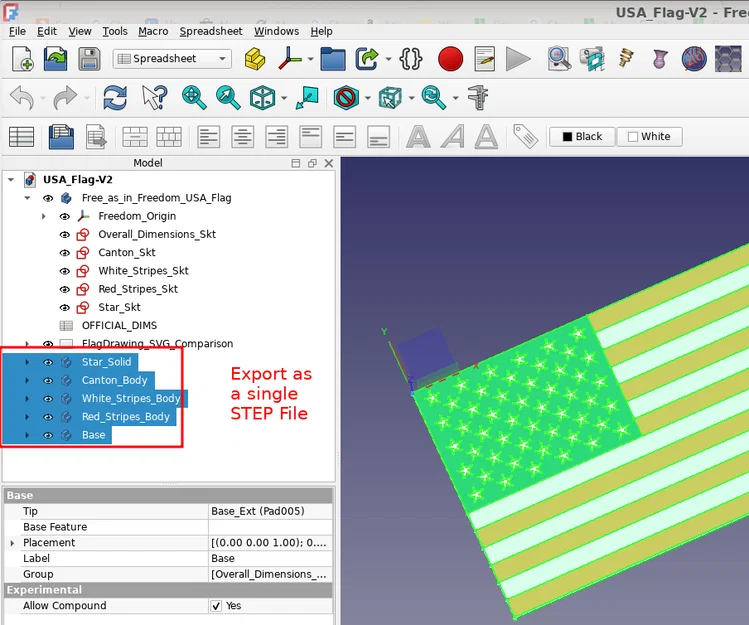Set background color with White button
The image size is (749, 625).
(649, 137)
